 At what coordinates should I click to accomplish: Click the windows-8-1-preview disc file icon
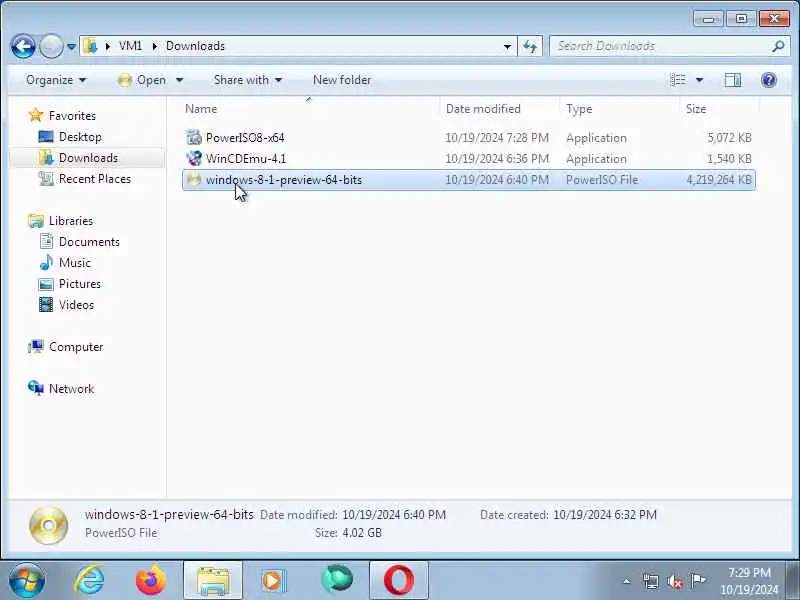click(194, 180)
